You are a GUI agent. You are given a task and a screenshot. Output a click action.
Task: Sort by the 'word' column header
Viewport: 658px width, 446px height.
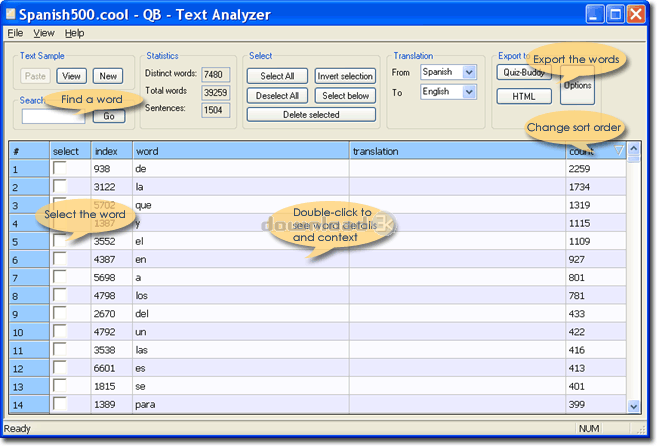pyautogui.click(x=240, y=151)
